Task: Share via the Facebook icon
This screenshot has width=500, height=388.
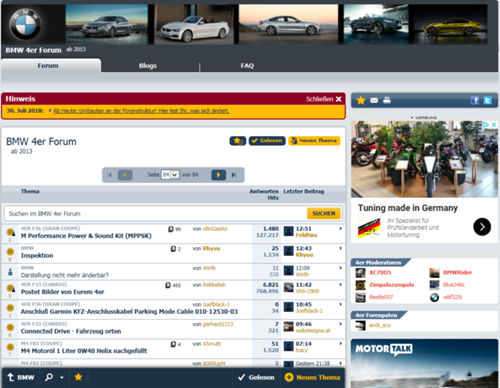Action: click(x=475, y=100)
